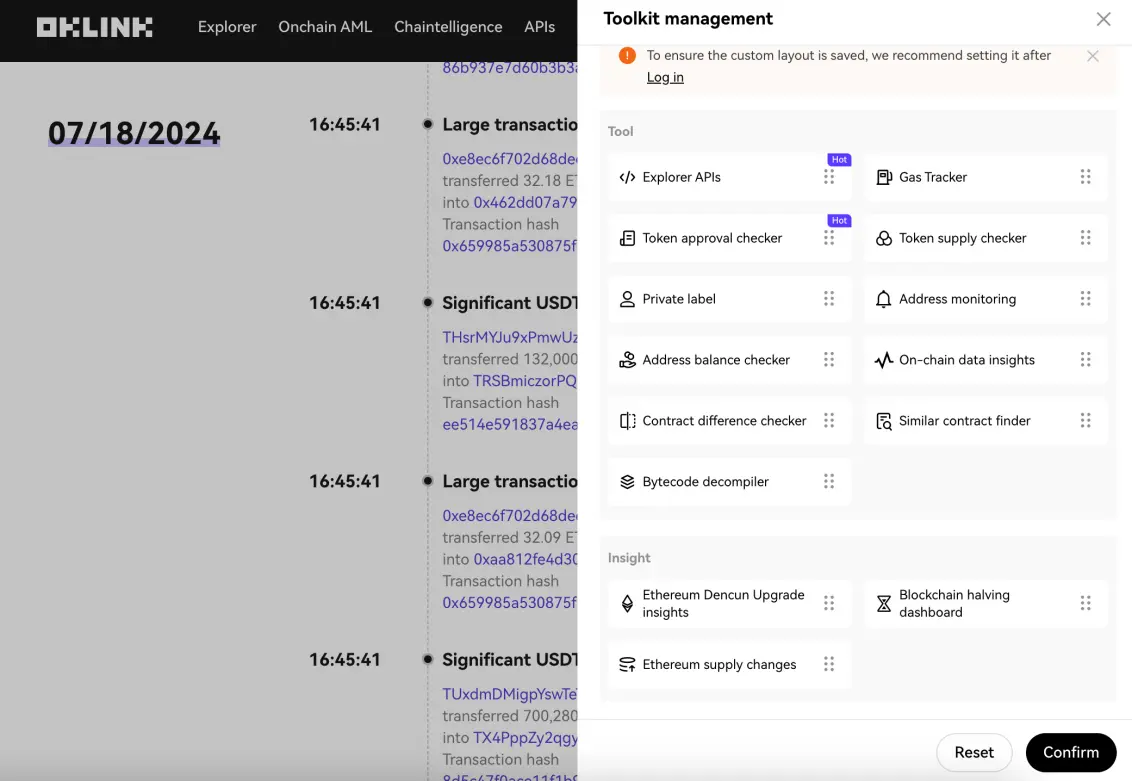Click the Blockchain halving hourglass icon
Image resolution: width=1132 pixels, height=781 pixels.
884,603
